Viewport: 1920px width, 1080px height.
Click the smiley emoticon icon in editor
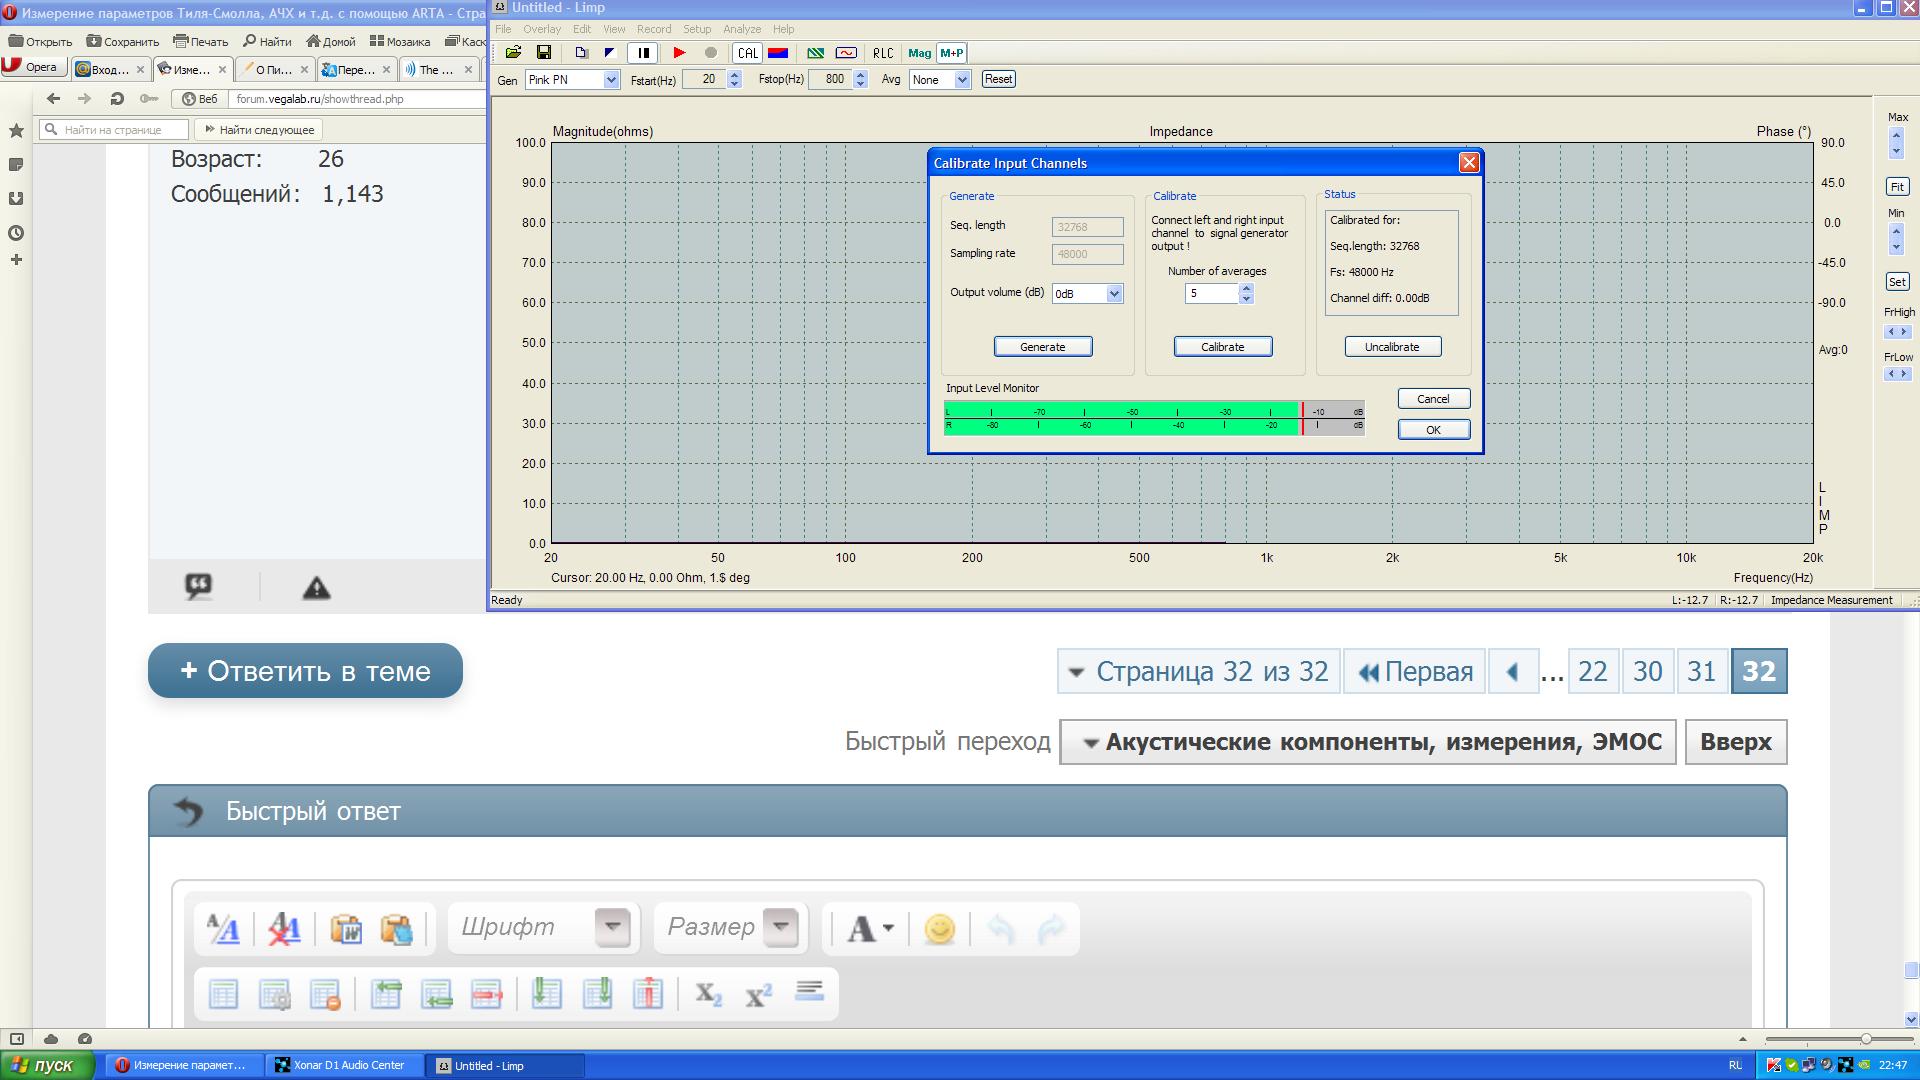939,929
